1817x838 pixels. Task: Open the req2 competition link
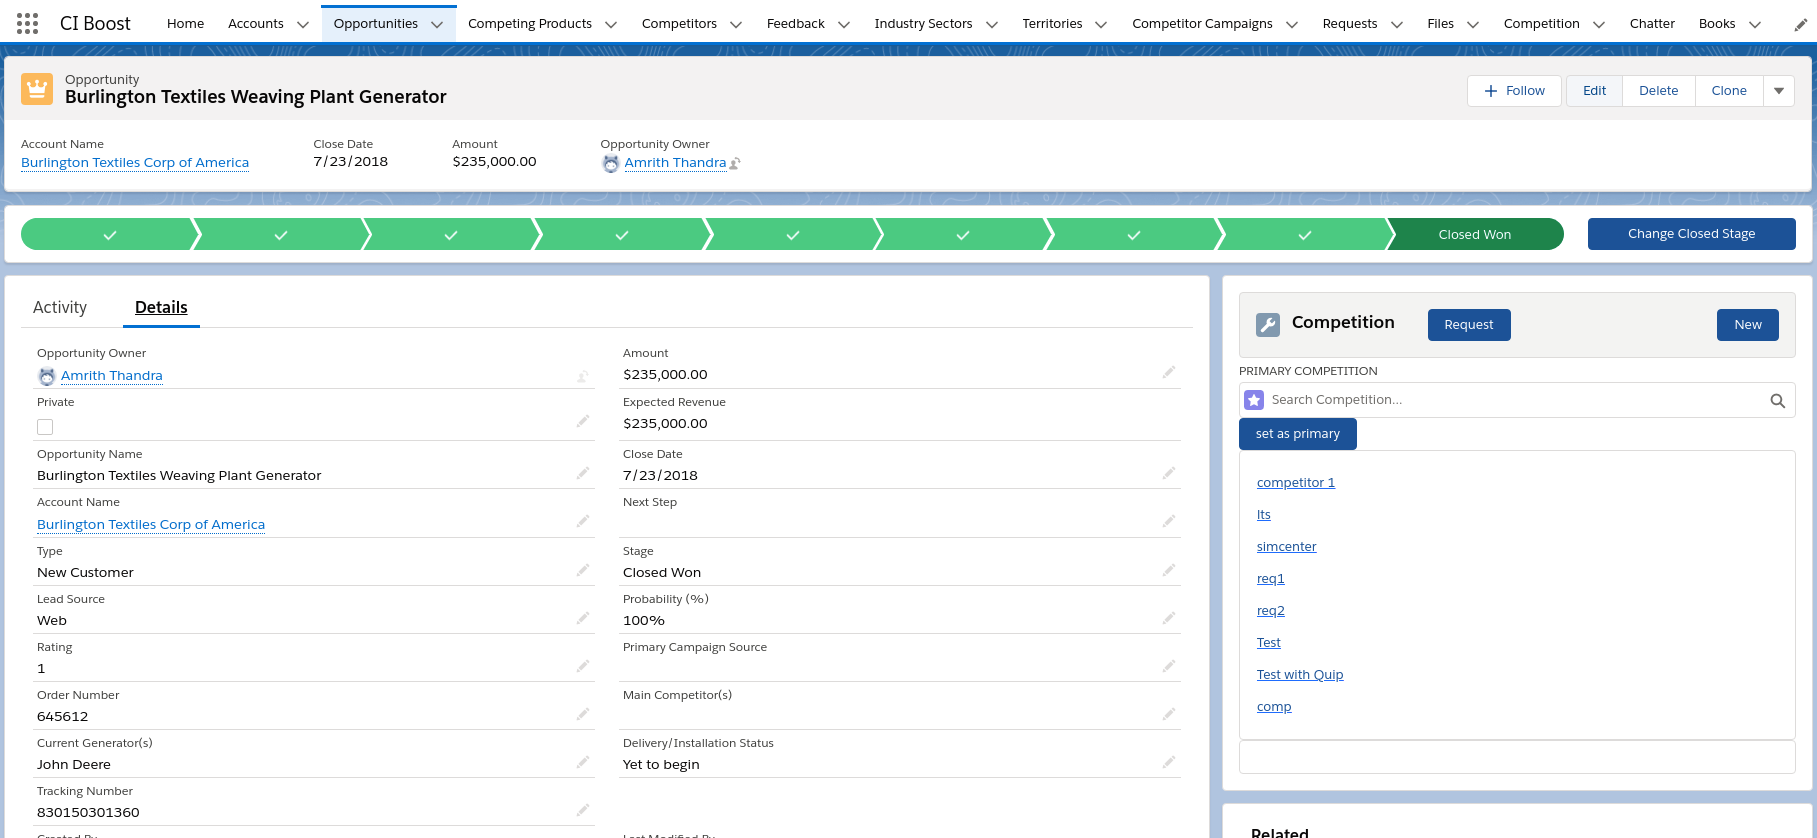(1271, 611)
